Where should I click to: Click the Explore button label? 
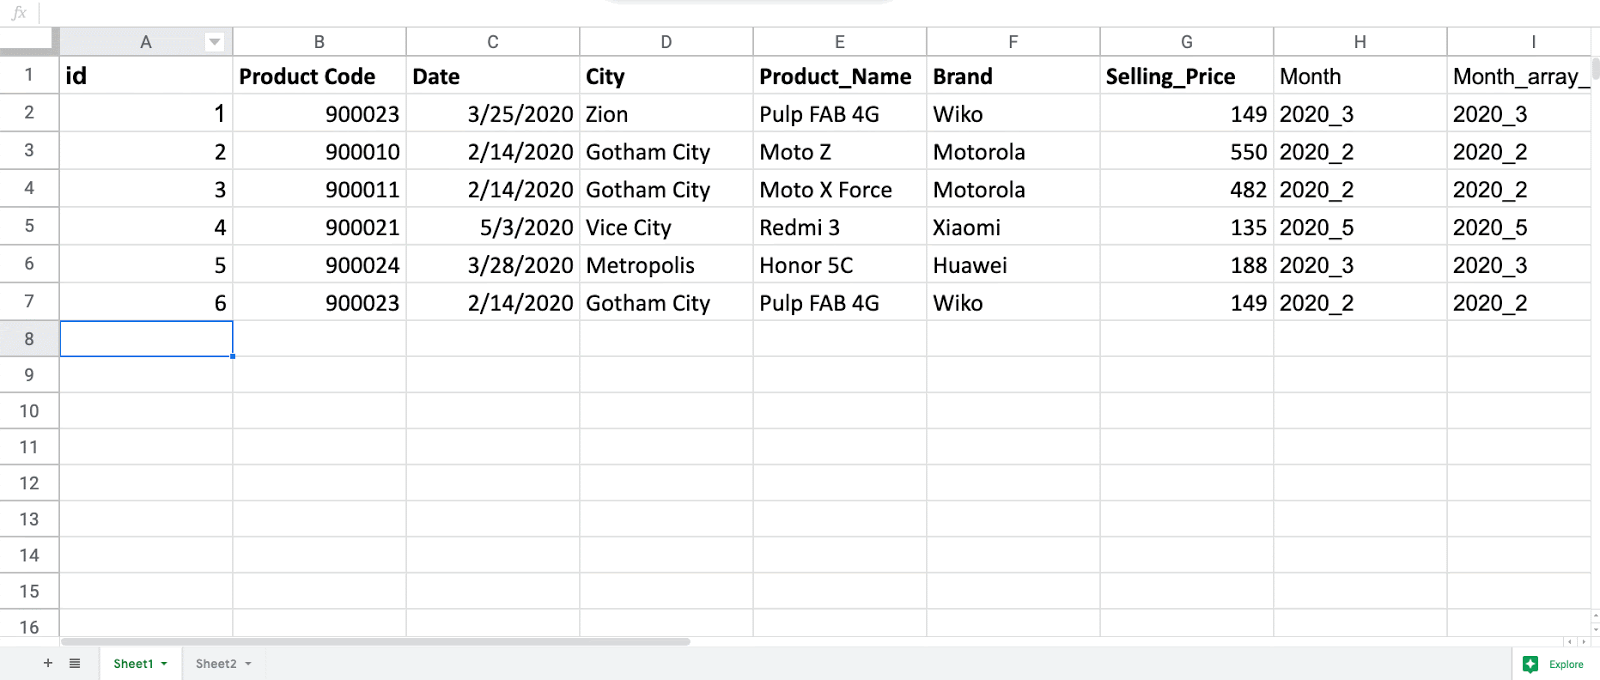(1566, 664)
